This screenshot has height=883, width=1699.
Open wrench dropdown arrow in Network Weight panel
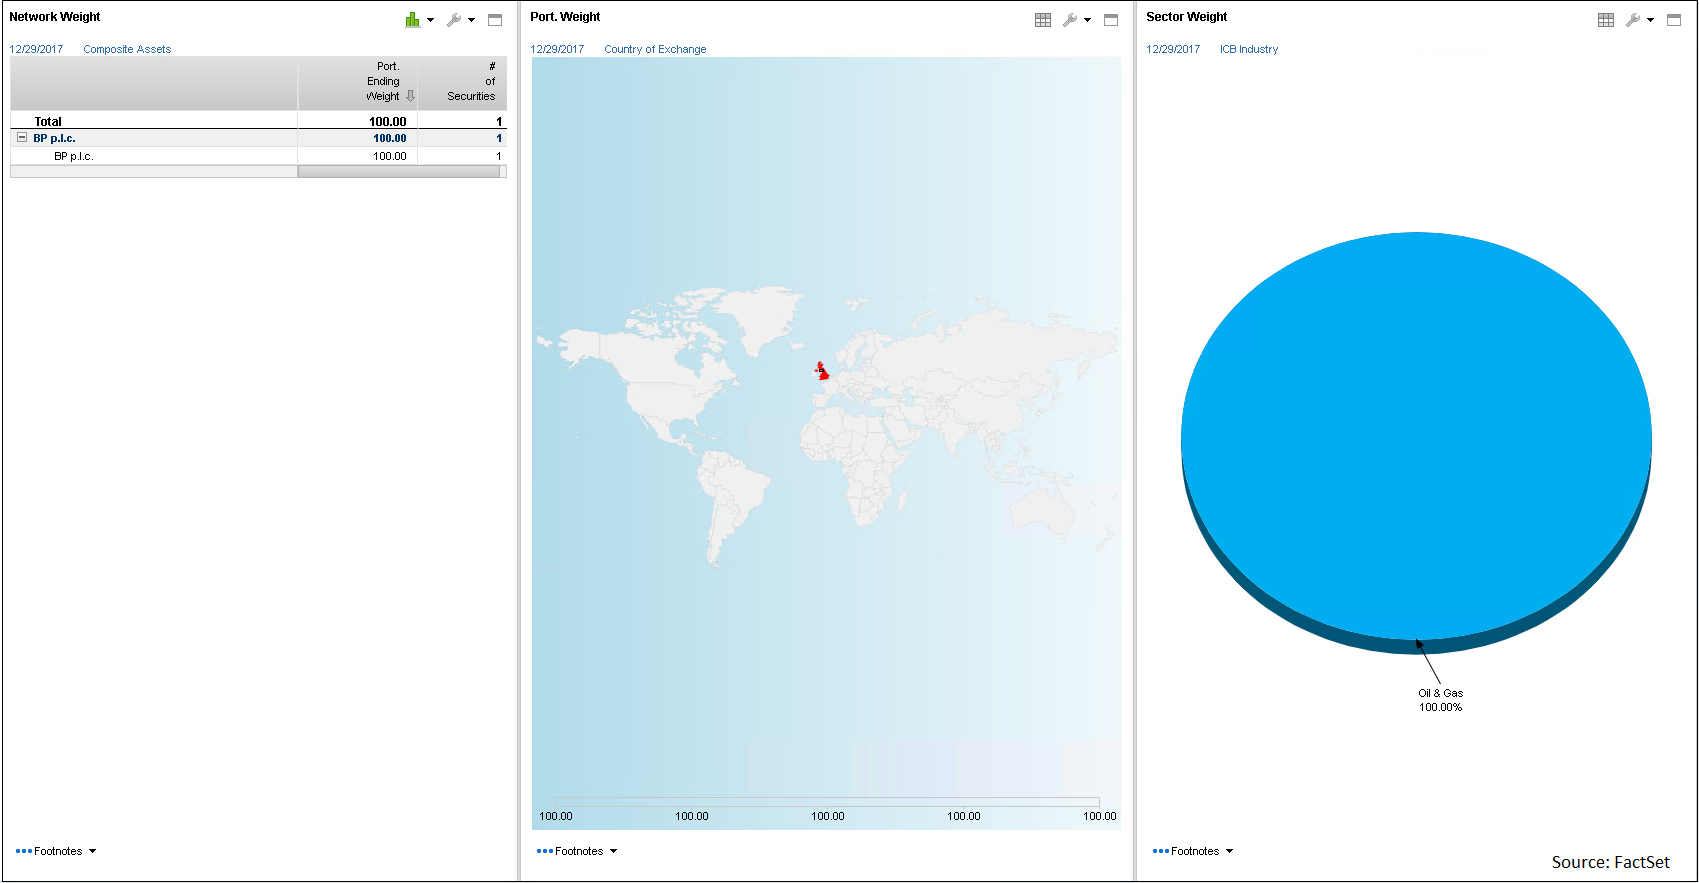point(472,20)
